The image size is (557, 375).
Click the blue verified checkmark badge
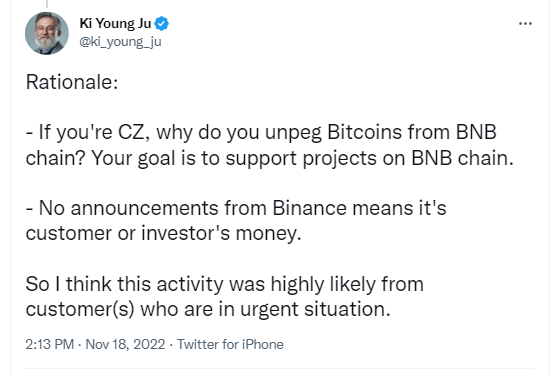tap(161, 24)
